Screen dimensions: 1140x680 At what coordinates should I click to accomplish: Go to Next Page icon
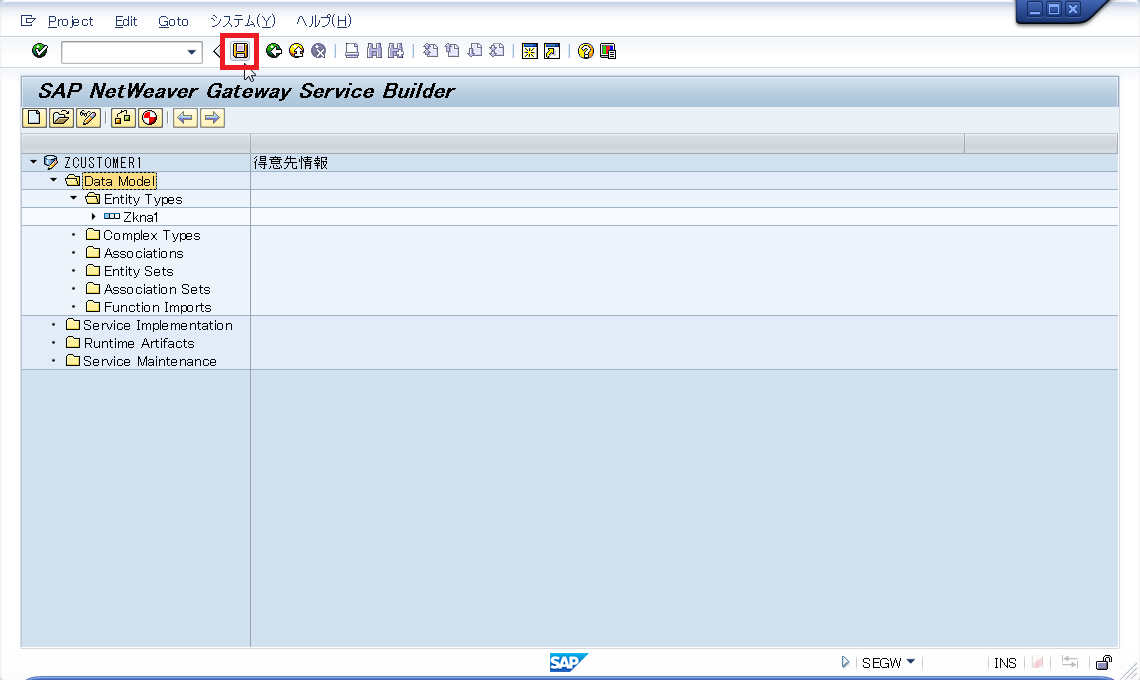[475, 51]
